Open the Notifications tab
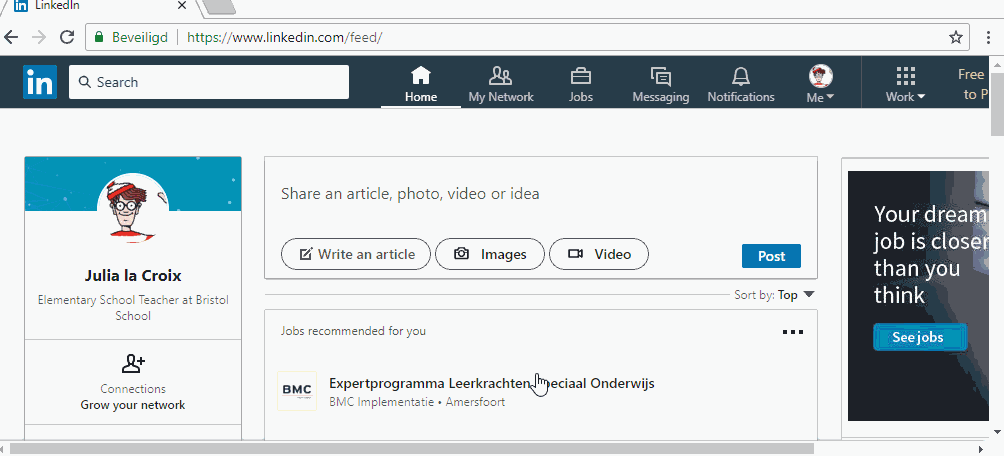 pos(741,85)
